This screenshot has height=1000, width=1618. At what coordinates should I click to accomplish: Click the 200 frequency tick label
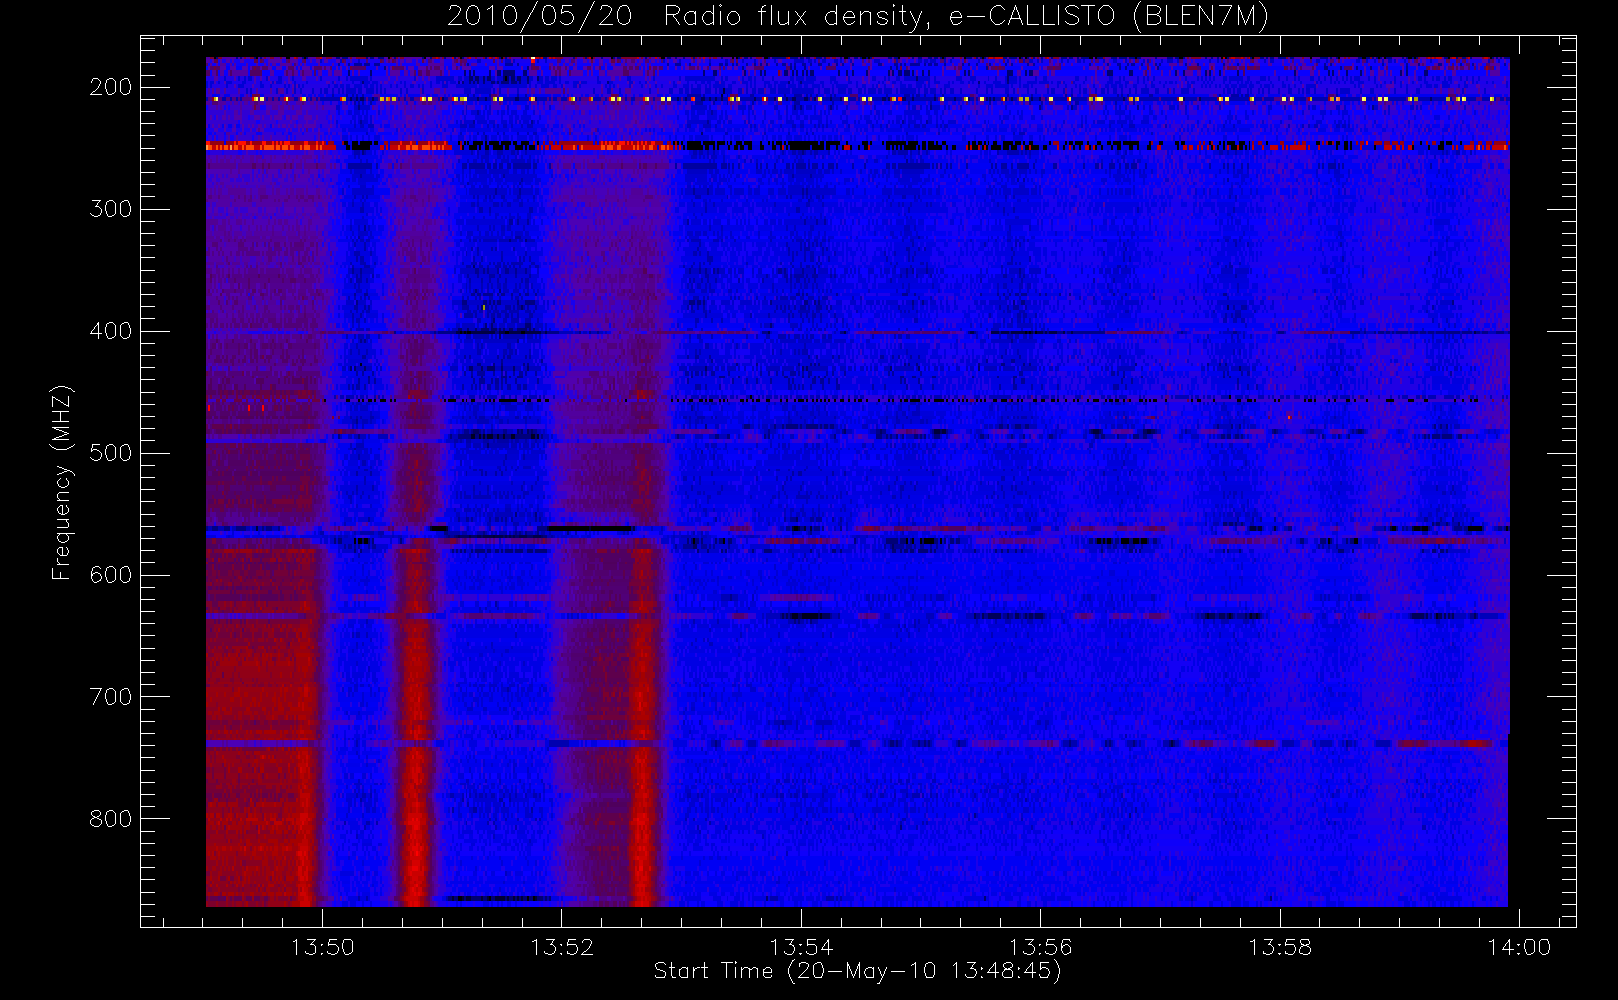point(111,87)
